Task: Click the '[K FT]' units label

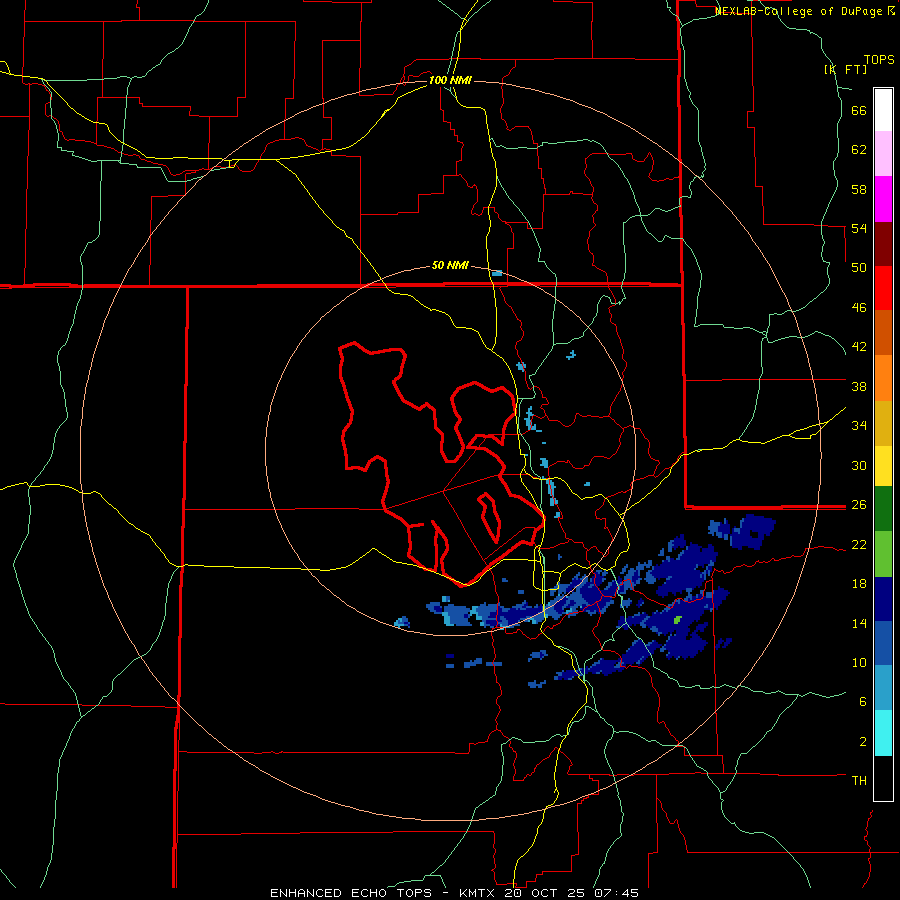Action: (845, 69)
